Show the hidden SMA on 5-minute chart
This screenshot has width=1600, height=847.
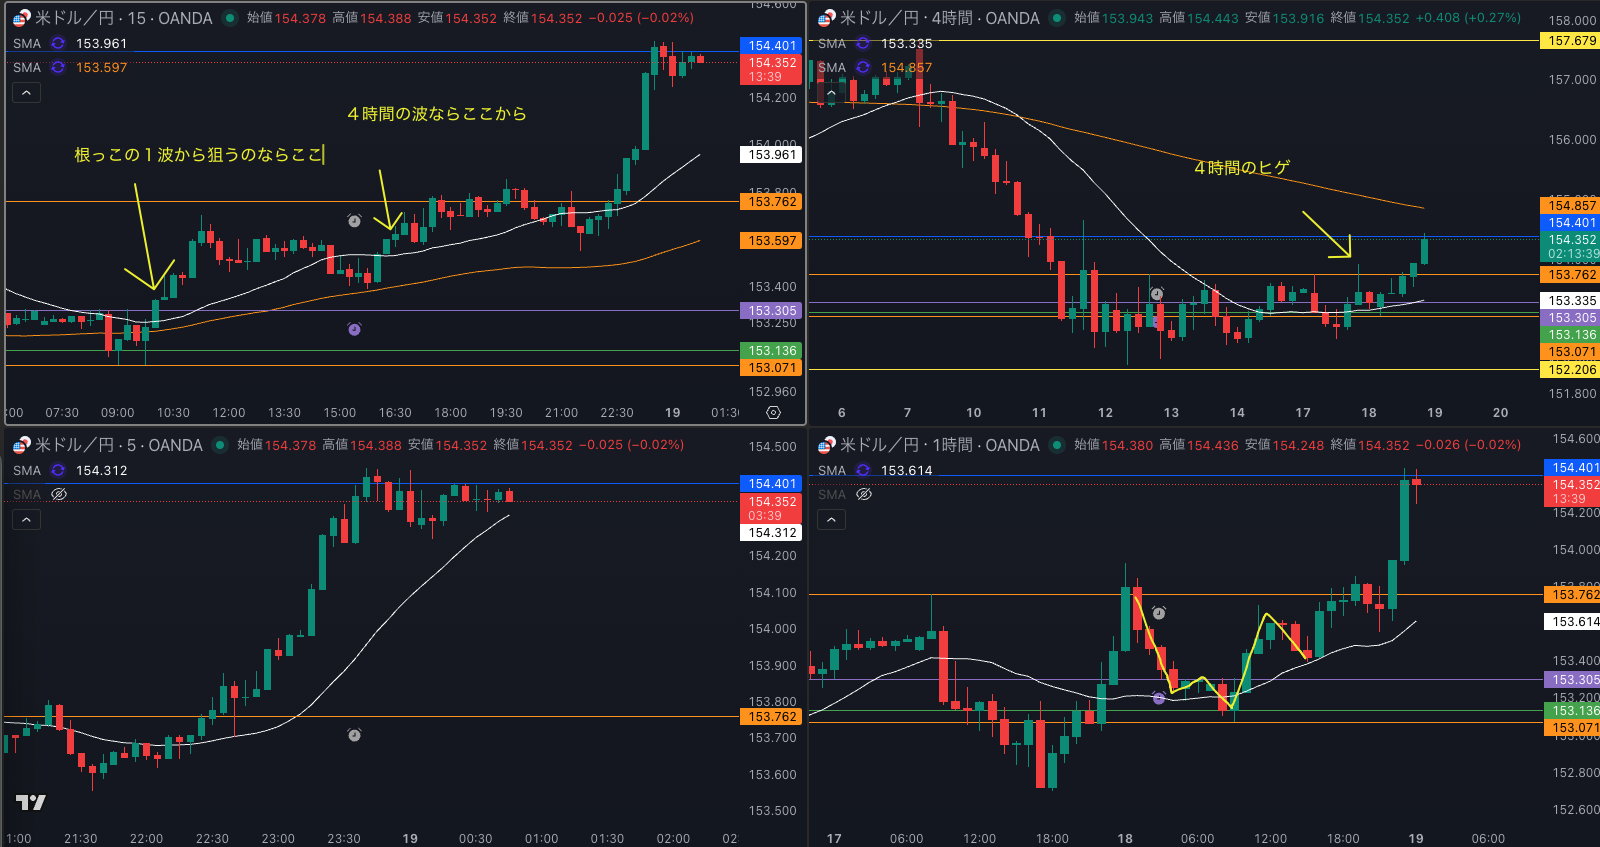(59, 494)
